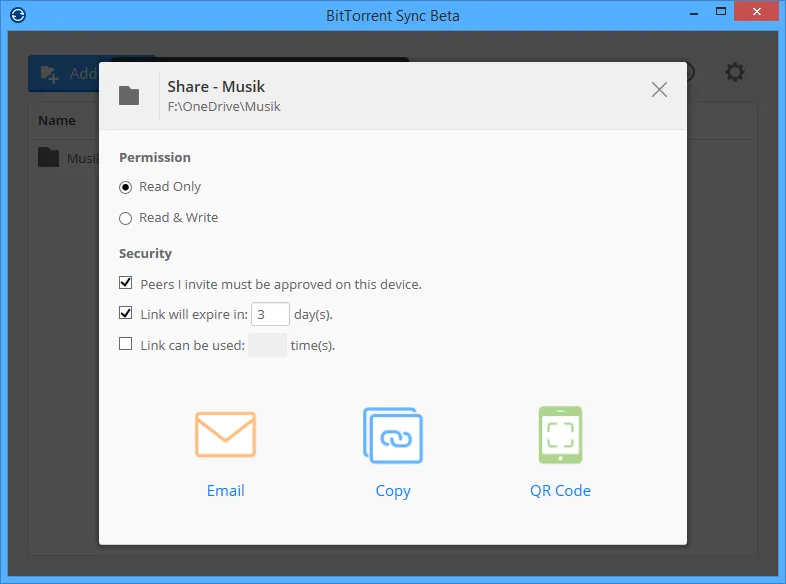Viewport: 786px width, 584px height.
Task: Click the Email link label
Action: coord(226,490)
